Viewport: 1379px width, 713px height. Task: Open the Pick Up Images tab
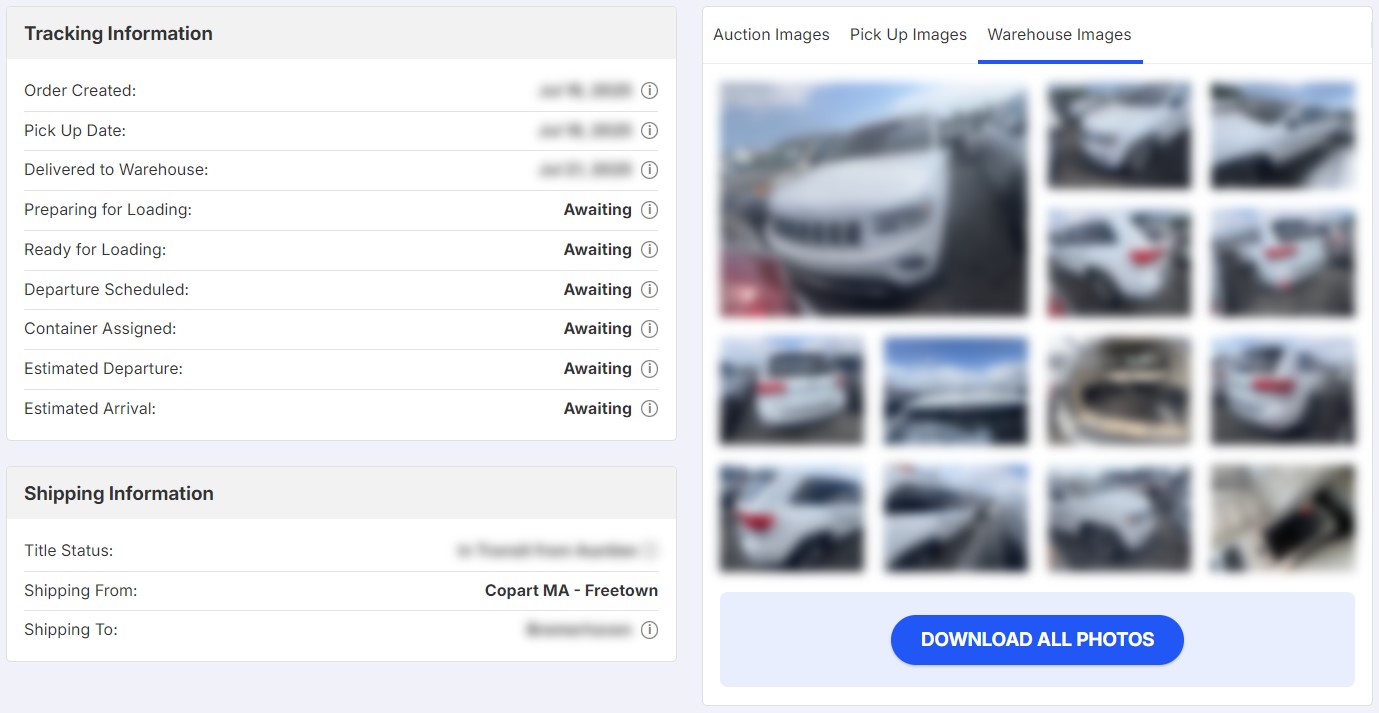pos(908,35)
